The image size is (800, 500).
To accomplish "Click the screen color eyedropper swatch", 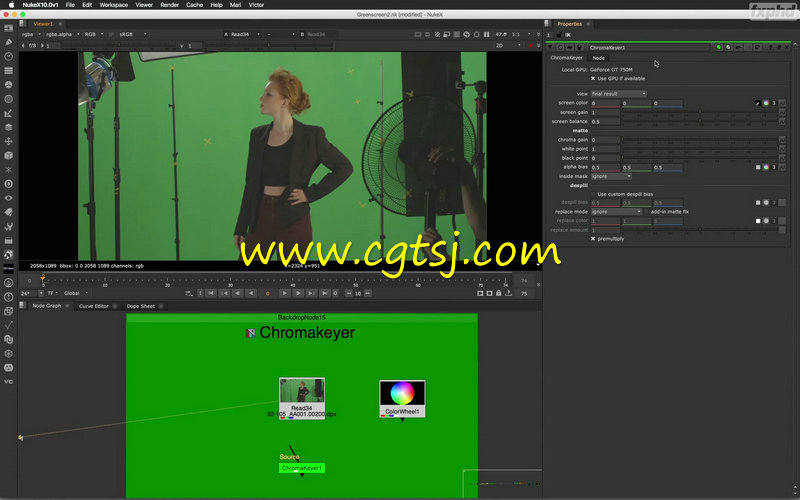I will coord(758,103).
